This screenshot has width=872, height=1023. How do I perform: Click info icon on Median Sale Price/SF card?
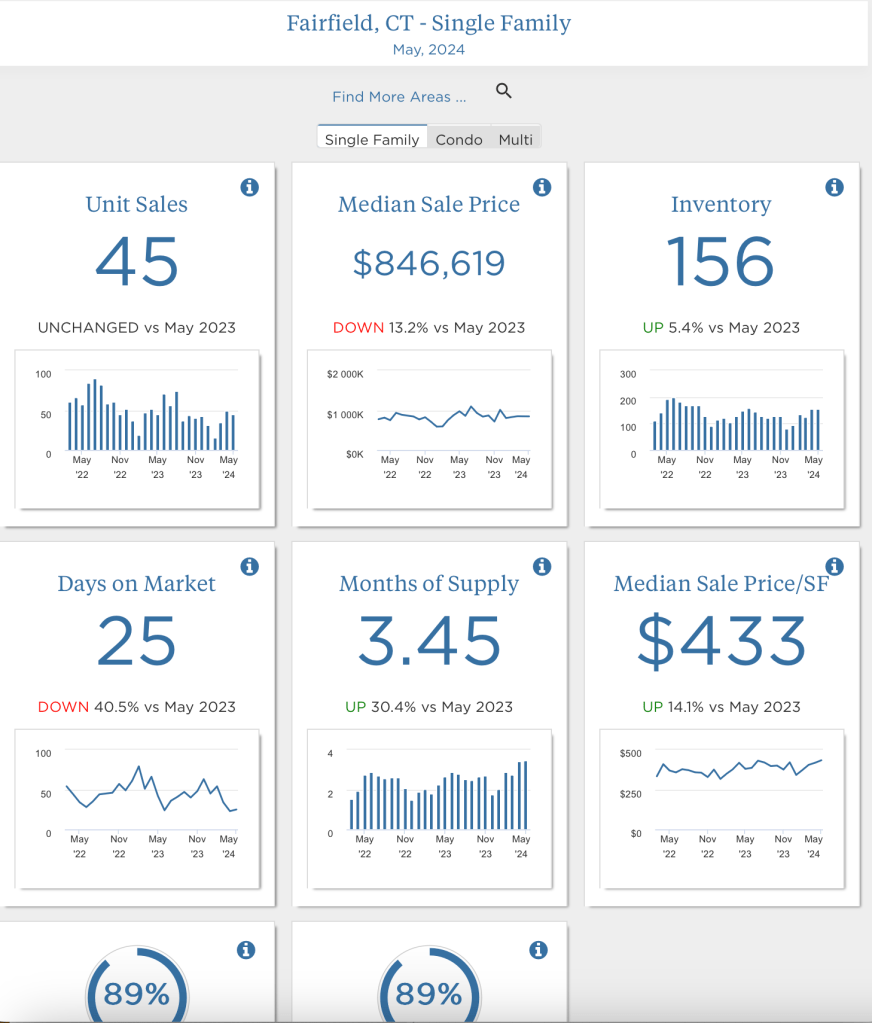[x=834, y=567]
